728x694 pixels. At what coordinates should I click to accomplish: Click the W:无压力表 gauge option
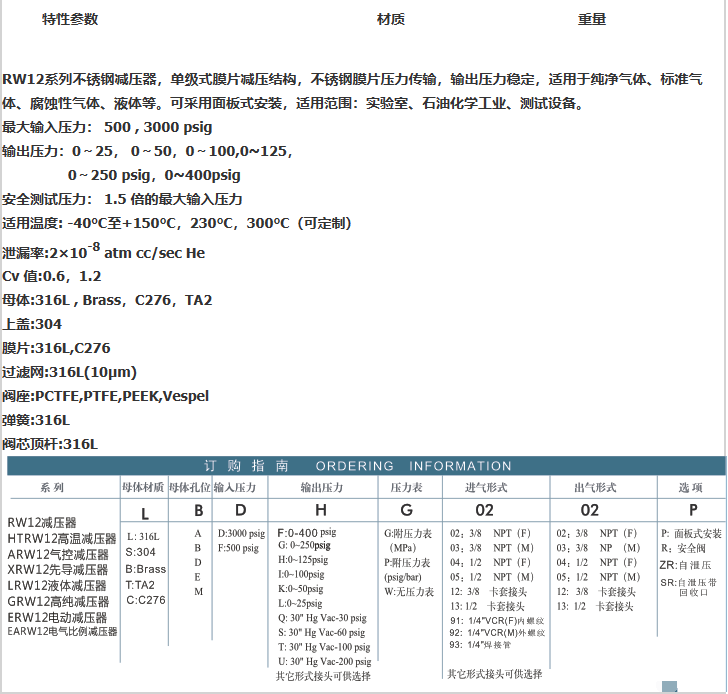[x=409, y=592]
